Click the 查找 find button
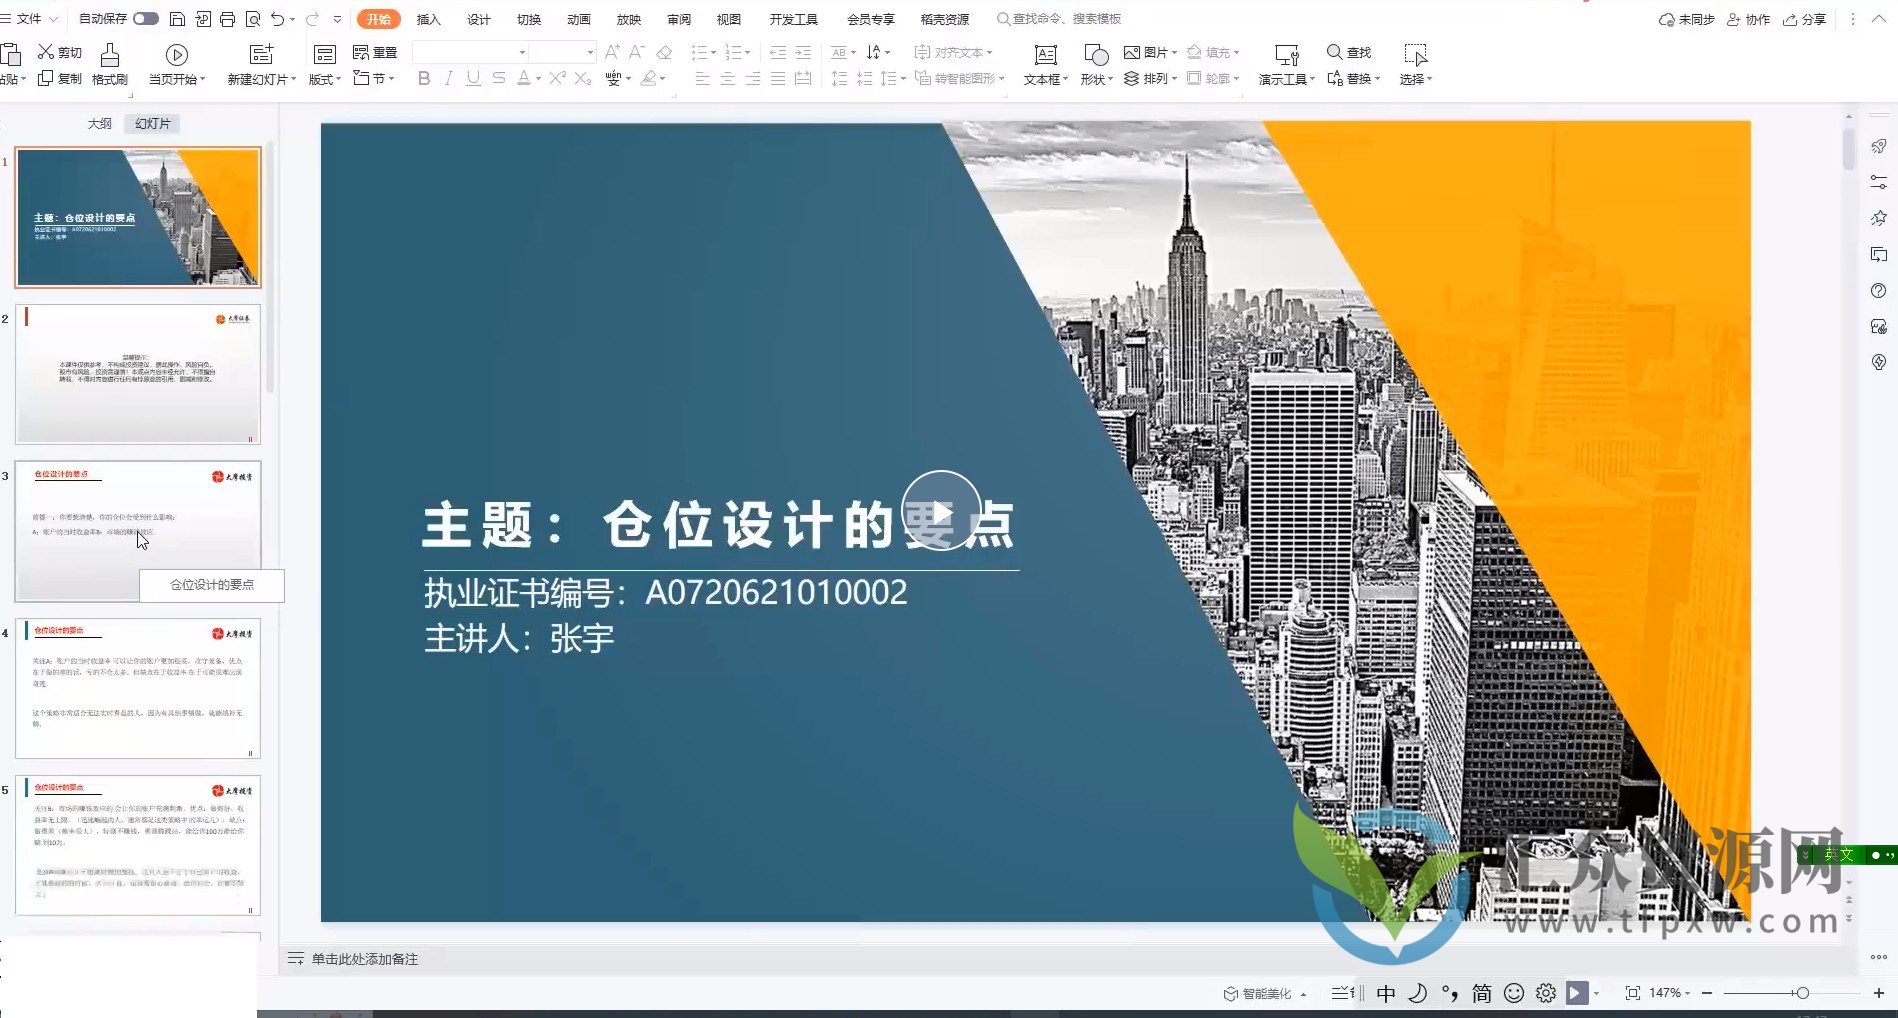Screen dimensions: 1898x1018 pyautogui.click(x=1349, y=52)
